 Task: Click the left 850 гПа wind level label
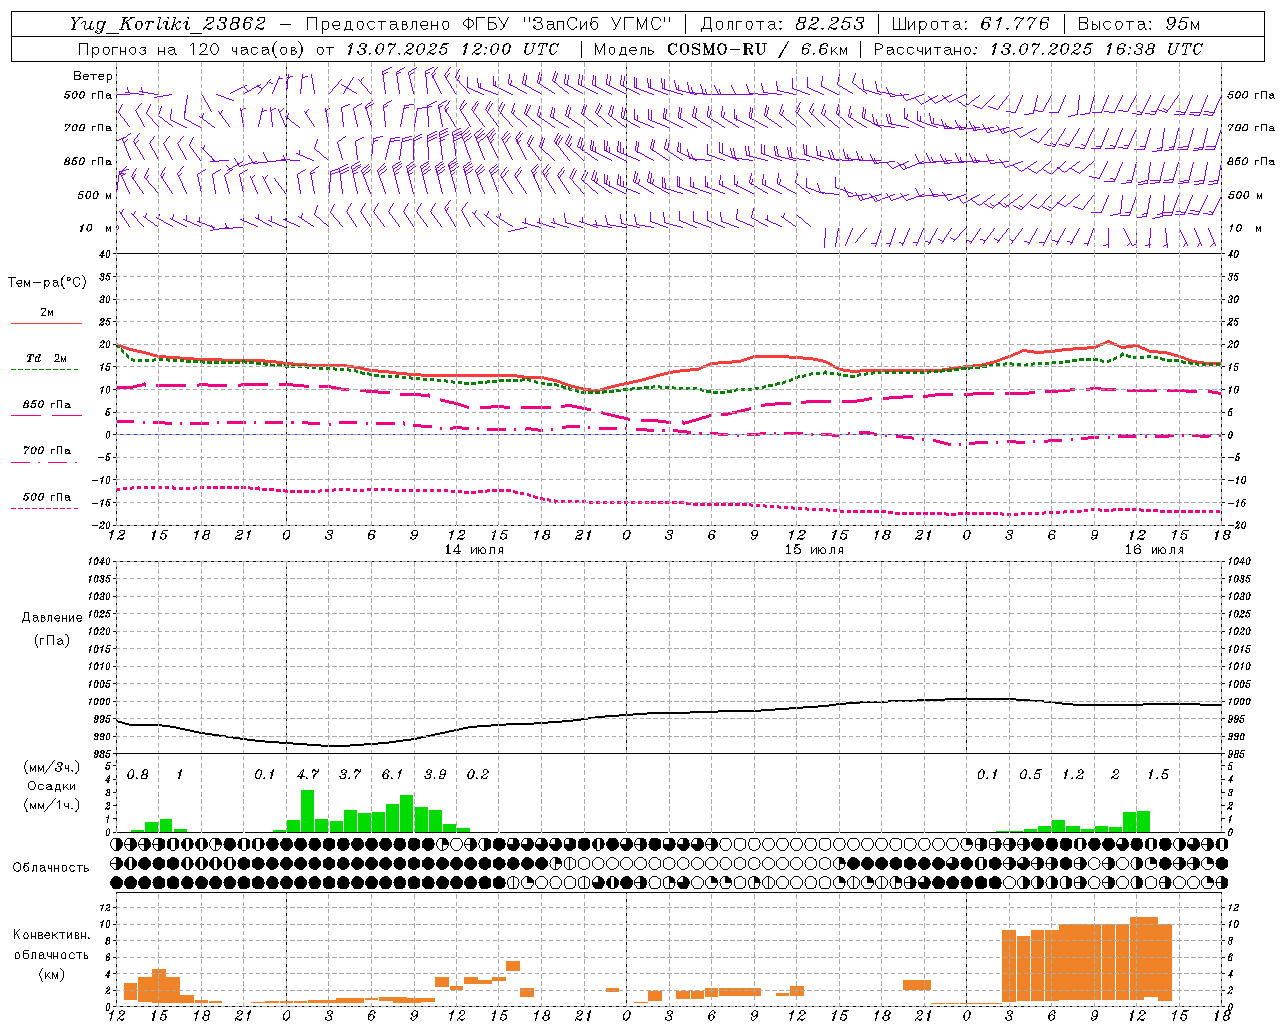click(x=88, y=161)
